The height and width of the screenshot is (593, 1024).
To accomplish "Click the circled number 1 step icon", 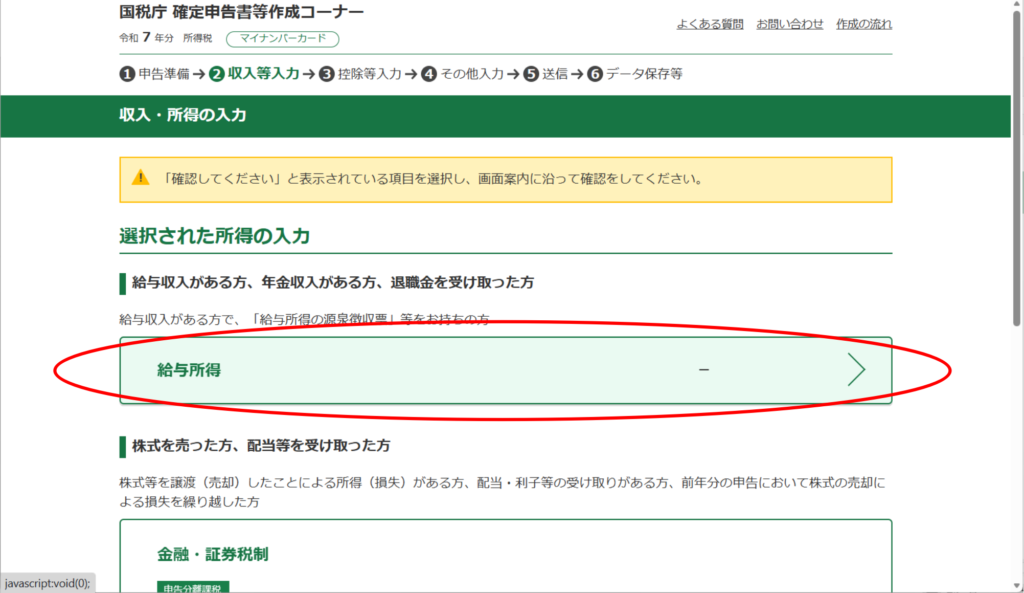I will (127, 74).
